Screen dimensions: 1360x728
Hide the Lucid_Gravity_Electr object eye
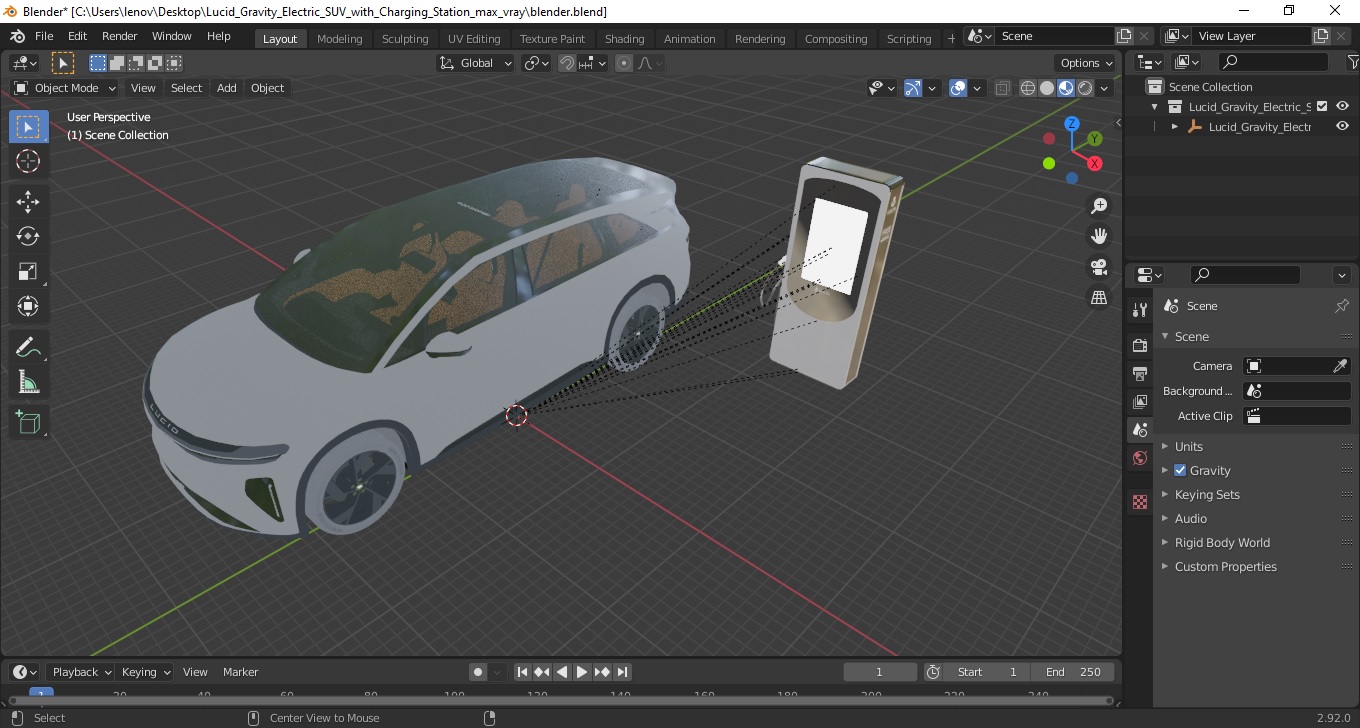[x=1343, y=126]
